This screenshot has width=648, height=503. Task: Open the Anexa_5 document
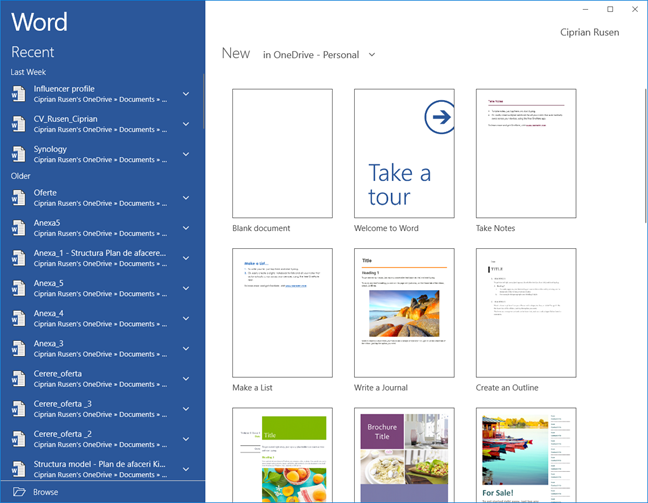[x=102, y=288]
